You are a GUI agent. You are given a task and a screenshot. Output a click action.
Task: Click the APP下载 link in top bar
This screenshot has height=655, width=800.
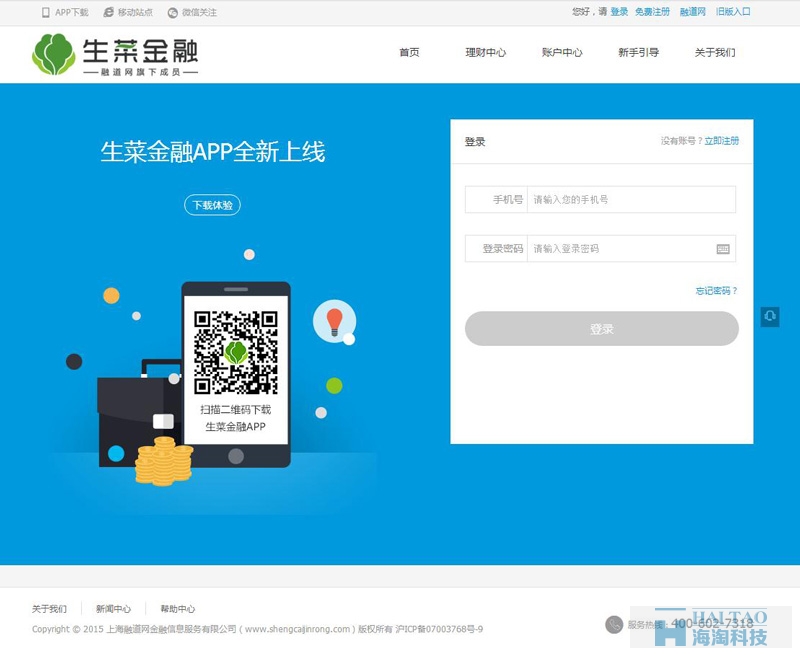72,12
